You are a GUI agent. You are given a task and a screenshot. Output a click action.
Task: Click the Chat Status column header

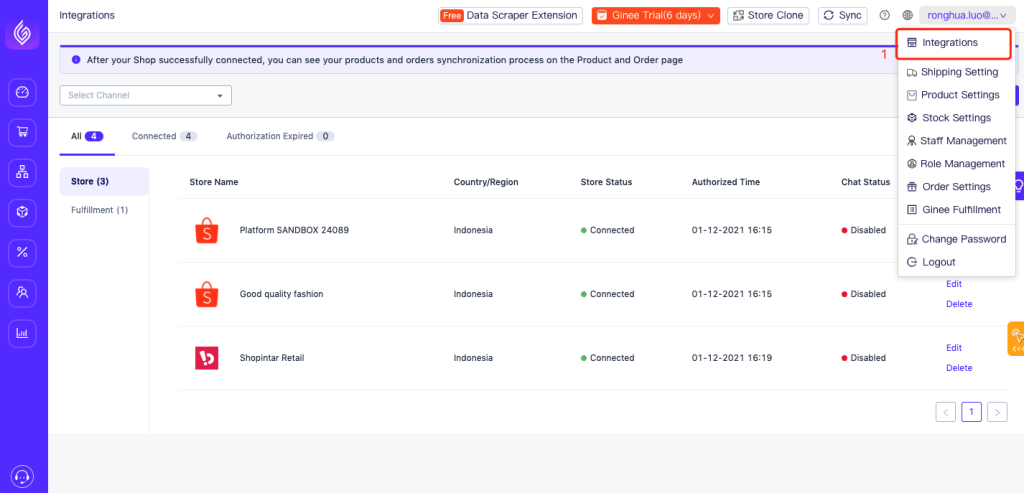click(x=865, y=182)
